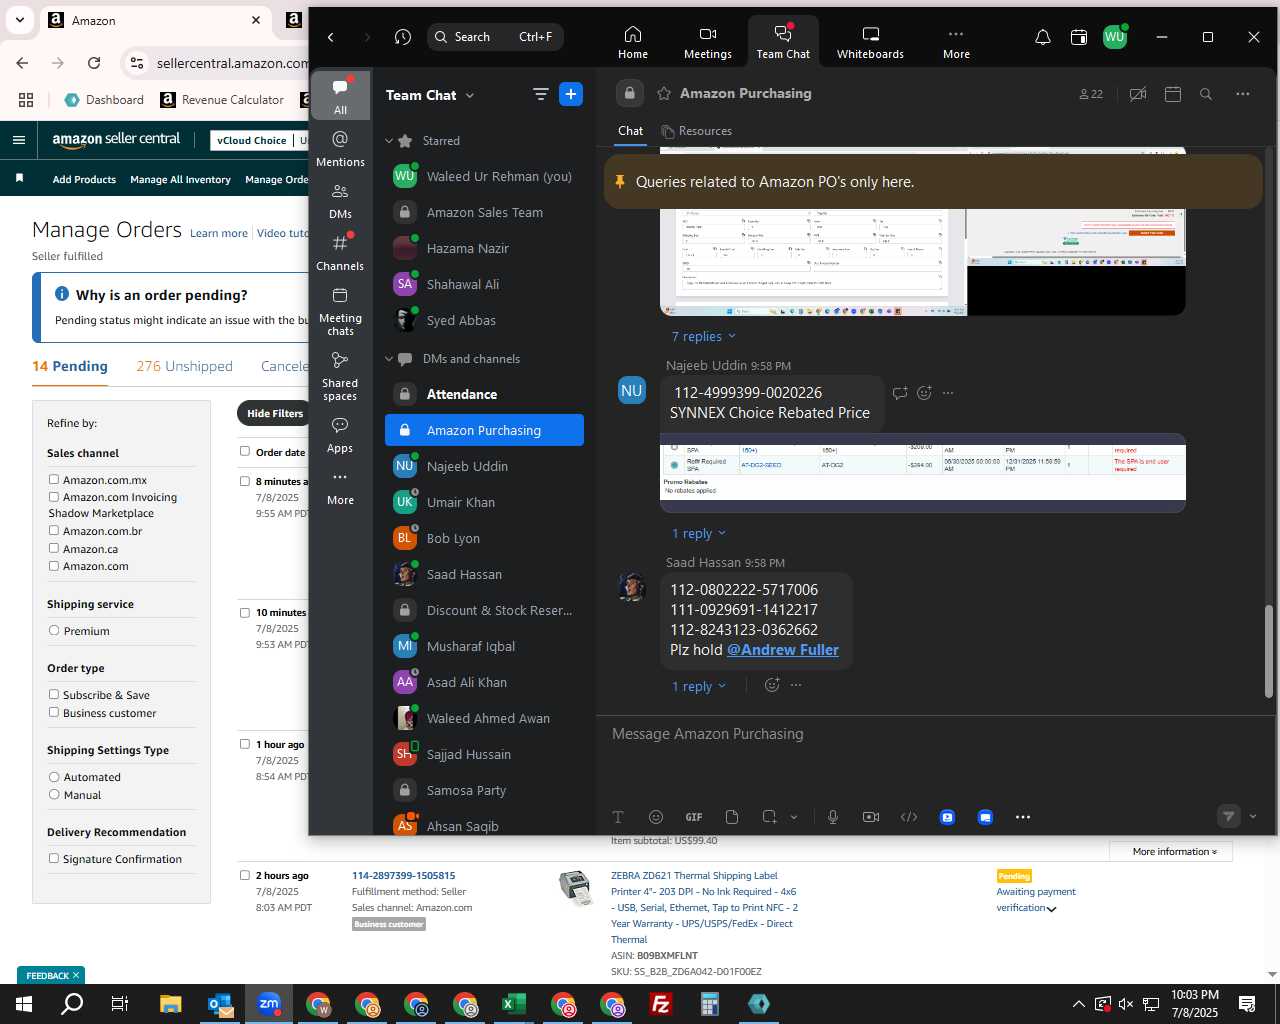Open the Apps sidebar section

[x=340, y=434]
